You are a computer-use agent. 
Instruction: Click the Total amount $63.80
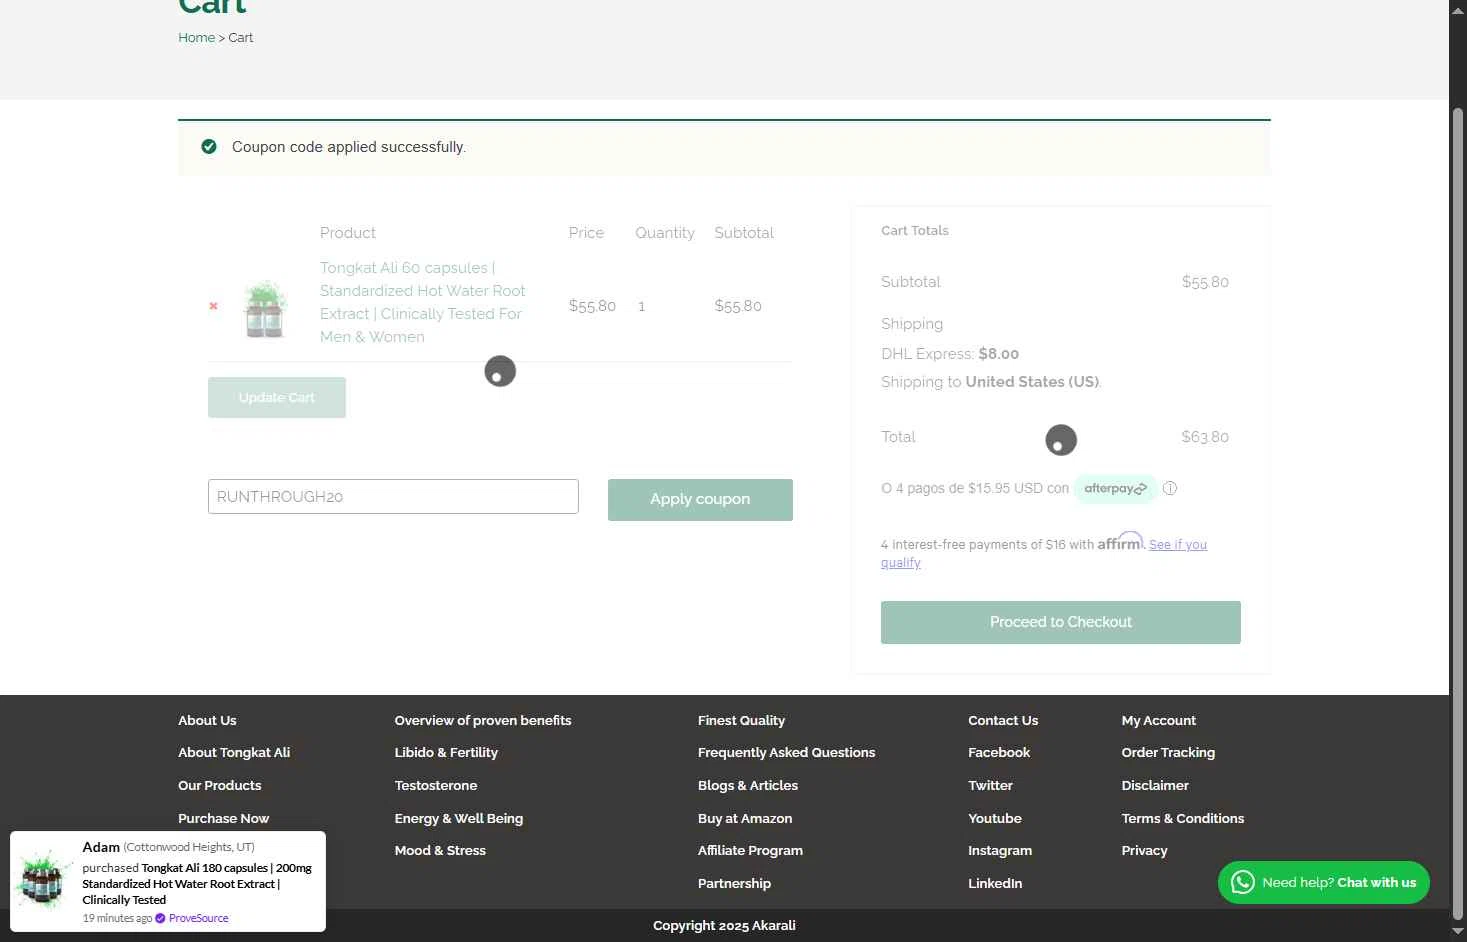[1205, 437]
